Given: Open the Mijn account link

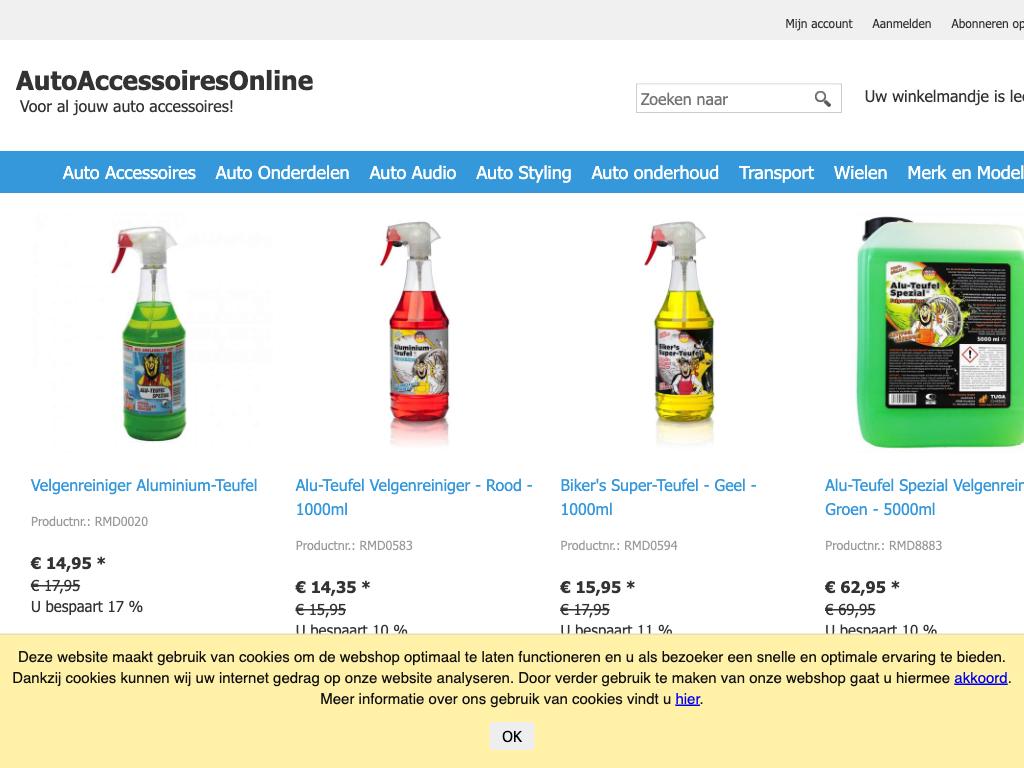Looking at the screenshot, I should (x=818, y=24).
